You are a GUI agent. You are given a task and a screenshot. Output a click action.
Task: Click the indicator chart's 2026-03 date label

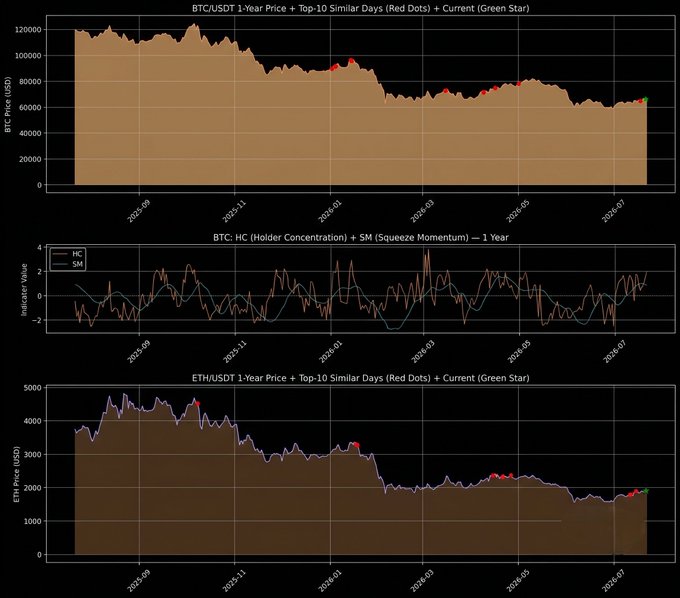[x=422, y=352]
